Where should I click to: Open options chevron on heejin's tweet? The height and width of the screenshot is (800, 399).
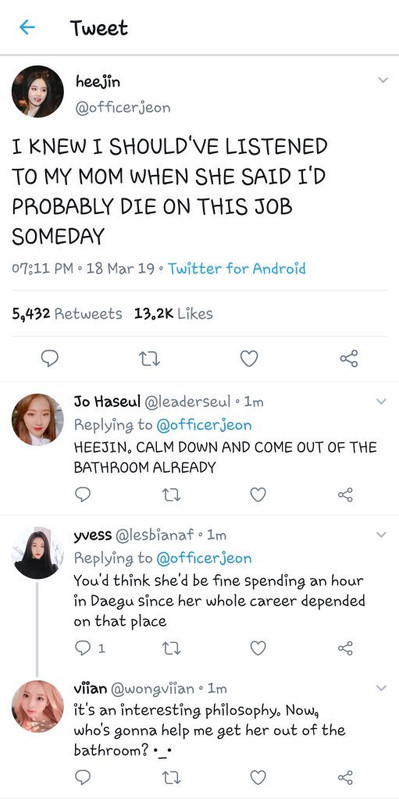(x=382, y=80)
